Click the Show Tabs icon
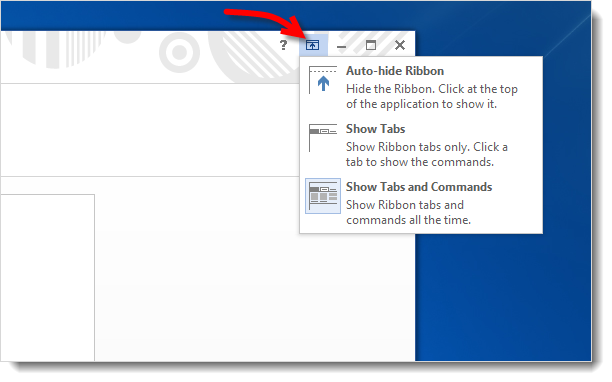The height and width of the screenshot is (382, 612). 323,138
